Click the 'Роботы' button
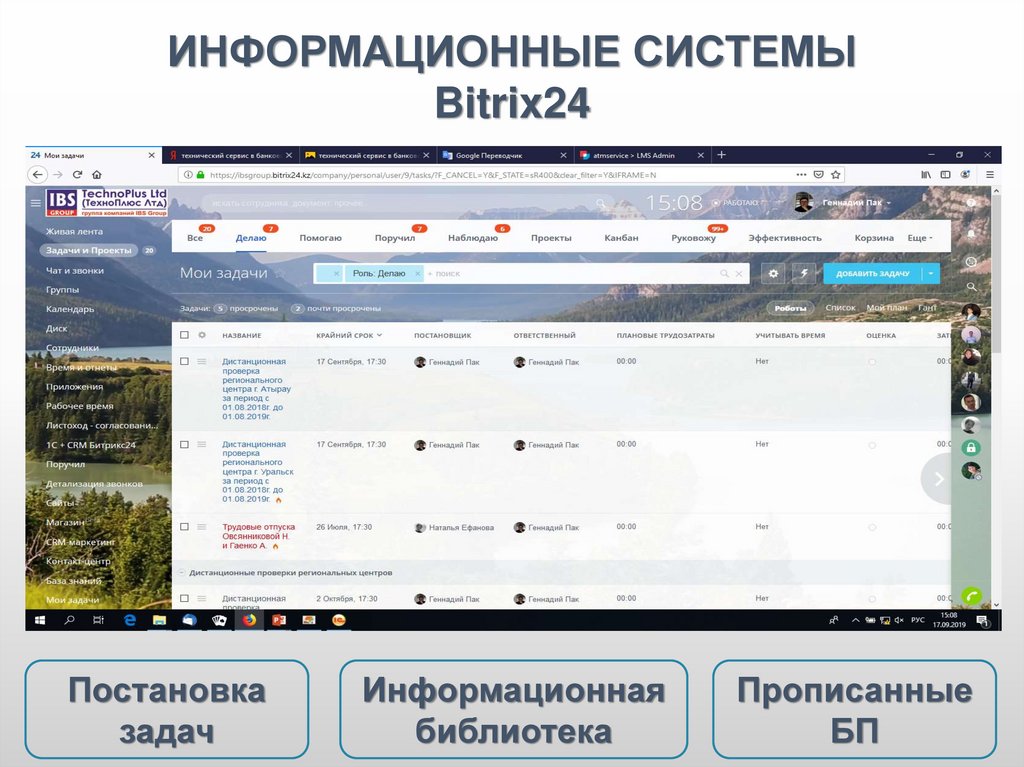1024x767 pixels. coord(790,308)
